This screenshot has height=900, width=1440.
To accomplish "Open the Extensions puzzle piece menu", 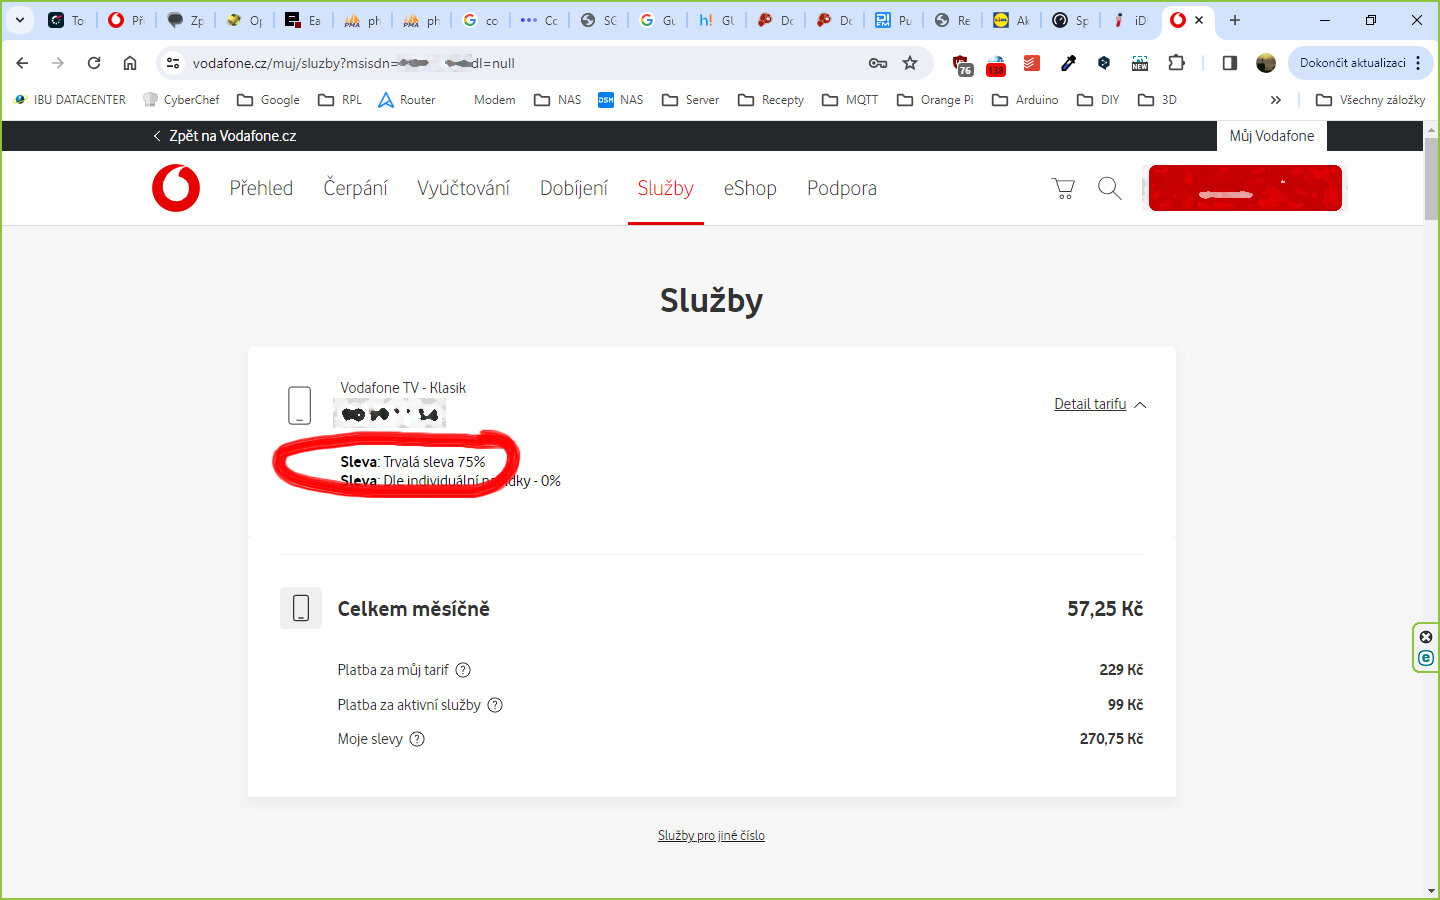I will [1176, 63].
